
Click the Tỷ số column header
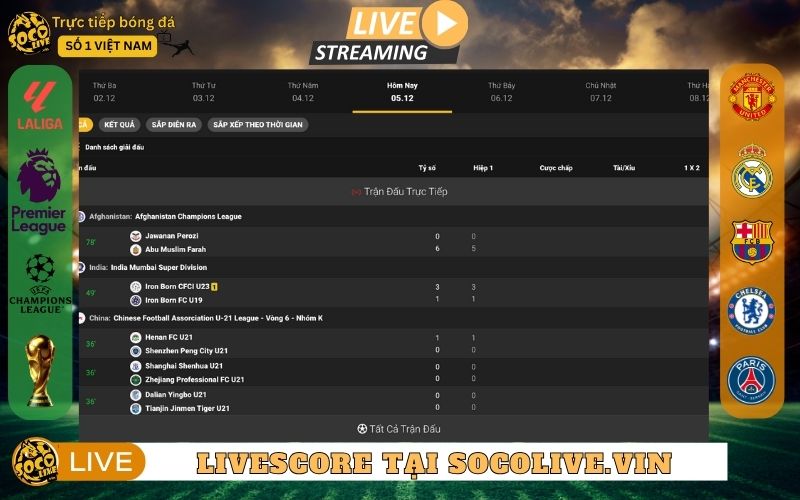pyautogui.click(x=427, y=168)
